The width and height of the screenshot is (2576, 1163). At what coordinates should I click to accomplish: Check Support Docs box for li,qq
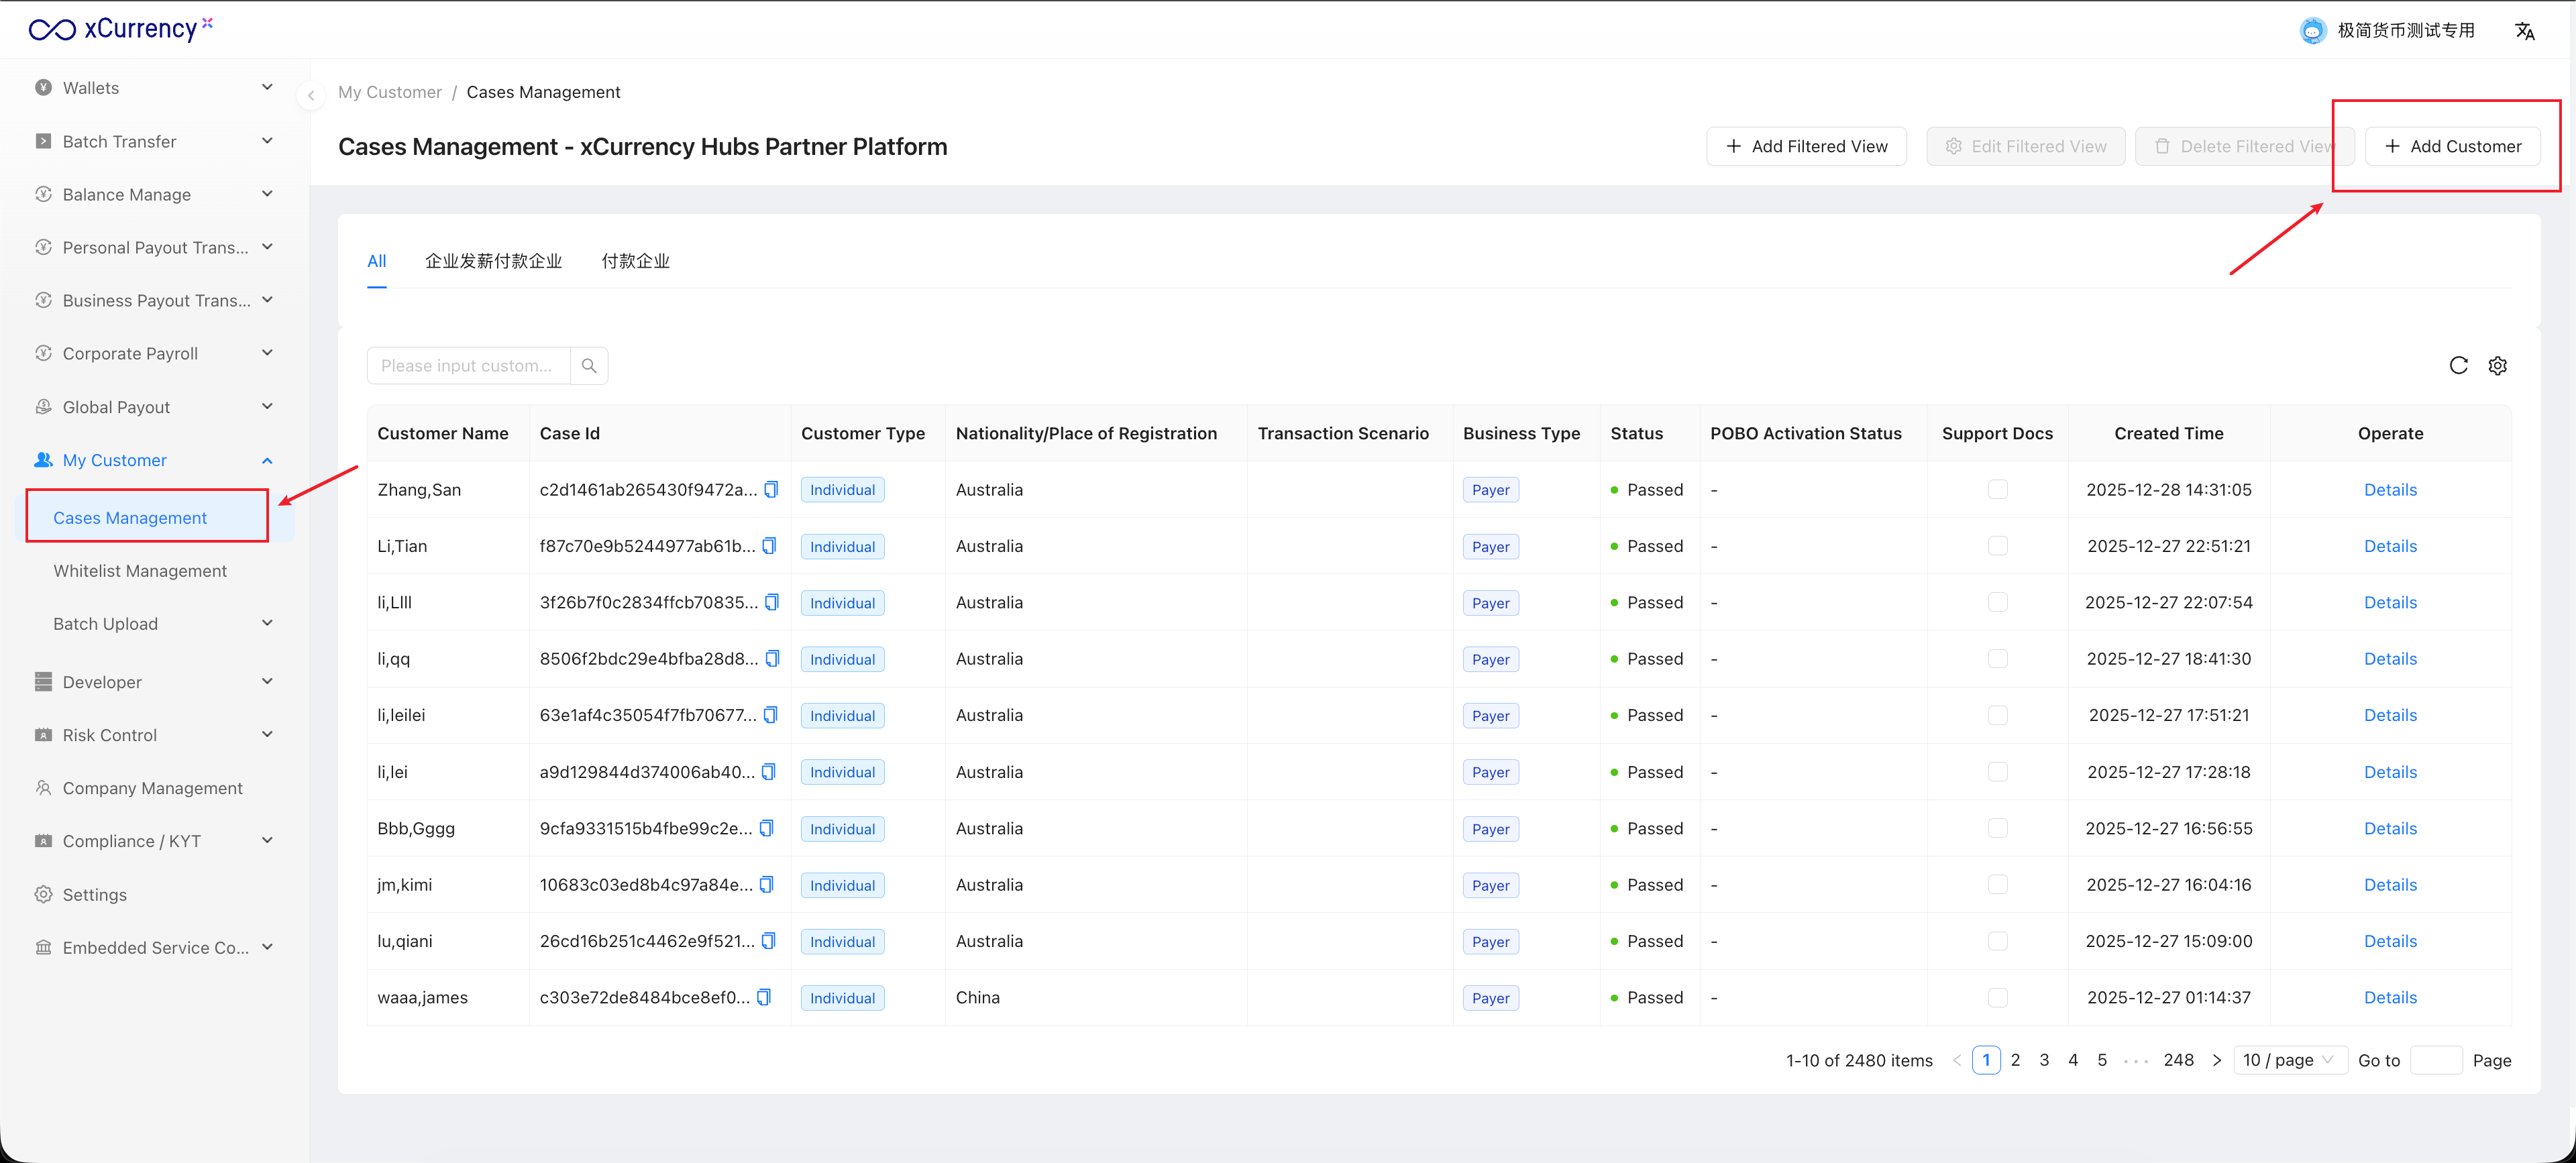pyautogui.click(x=1997, y=659)
